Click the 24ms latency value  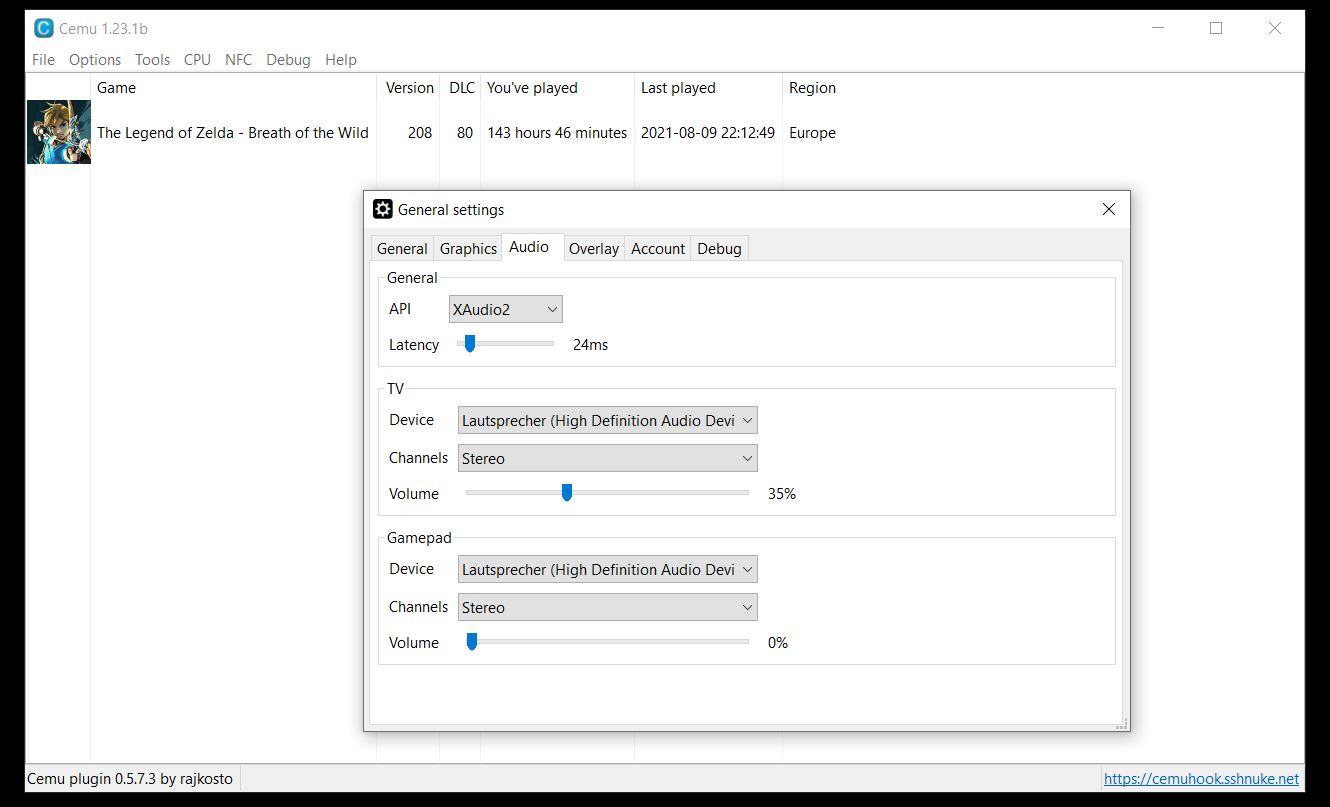click(x=590, y=344)
